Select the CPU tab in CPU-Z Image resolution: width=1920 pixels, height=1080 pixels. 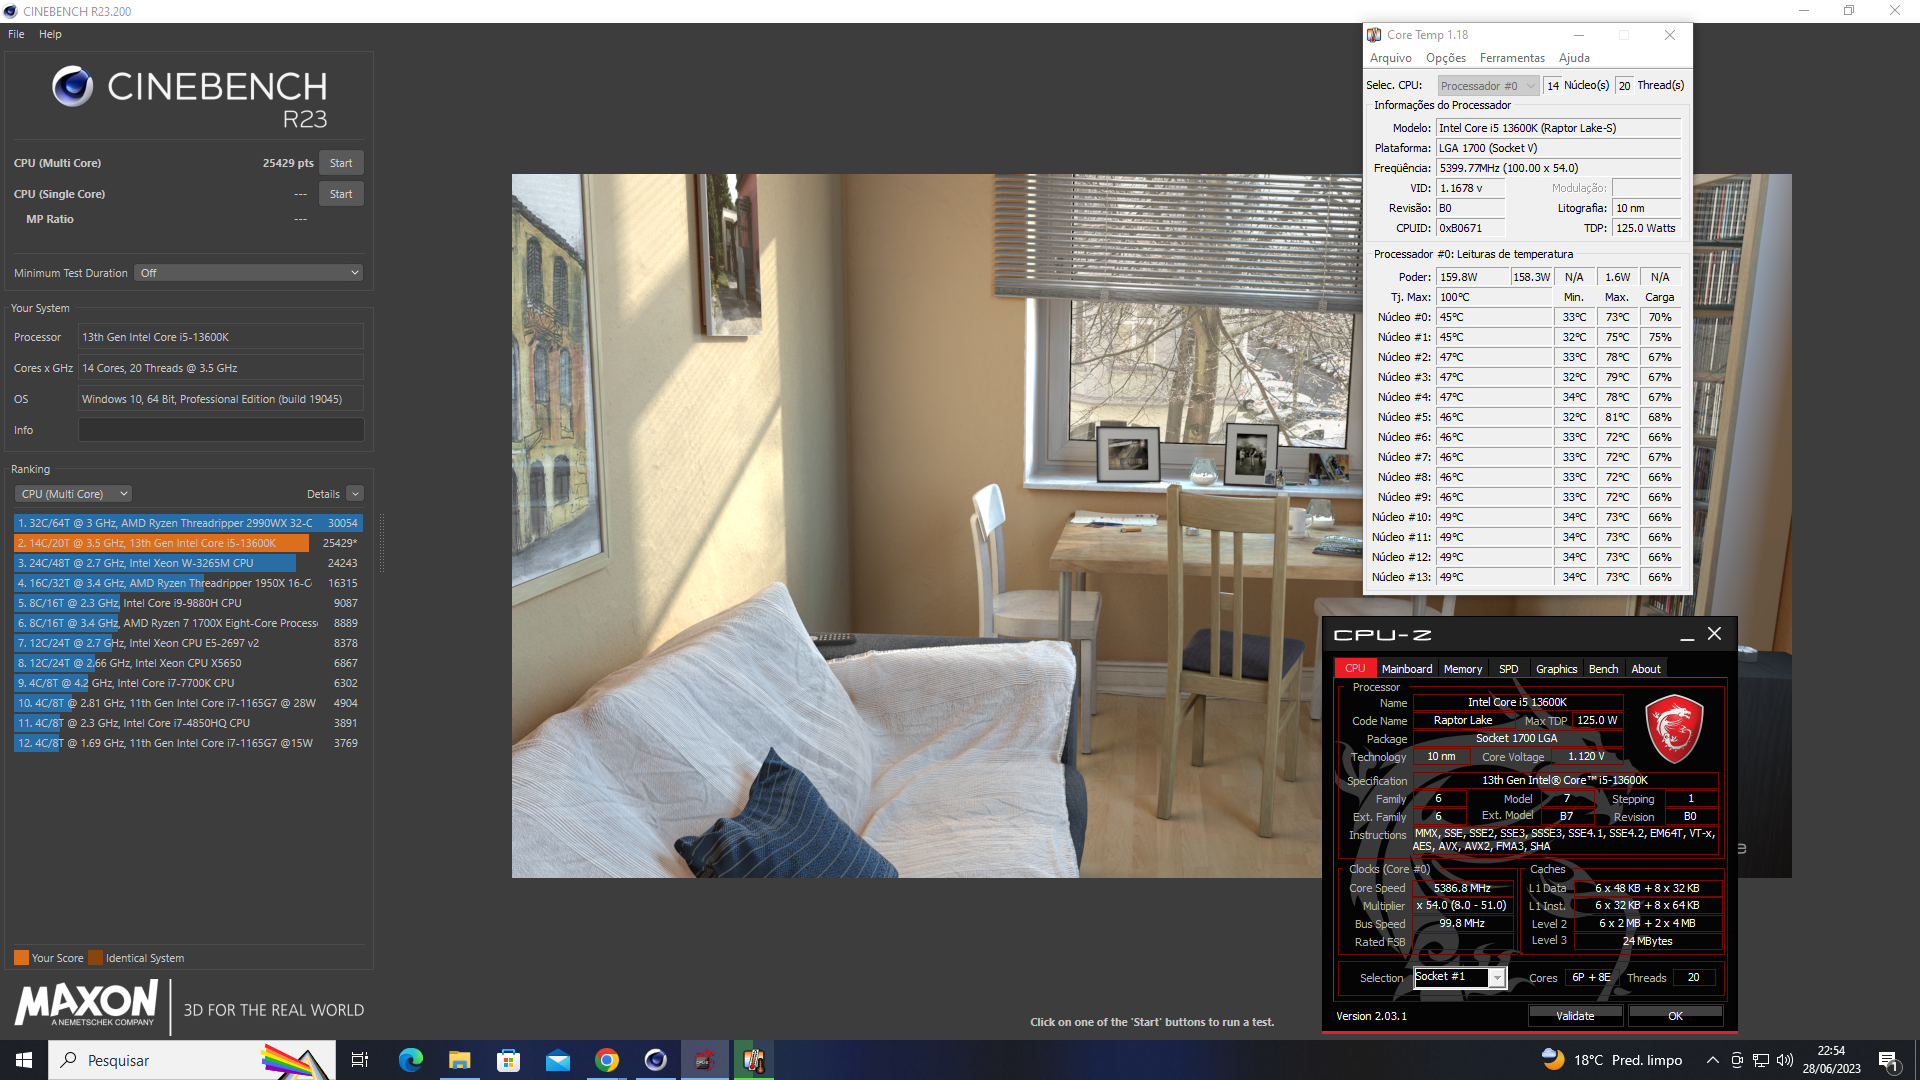[1355, 668]
